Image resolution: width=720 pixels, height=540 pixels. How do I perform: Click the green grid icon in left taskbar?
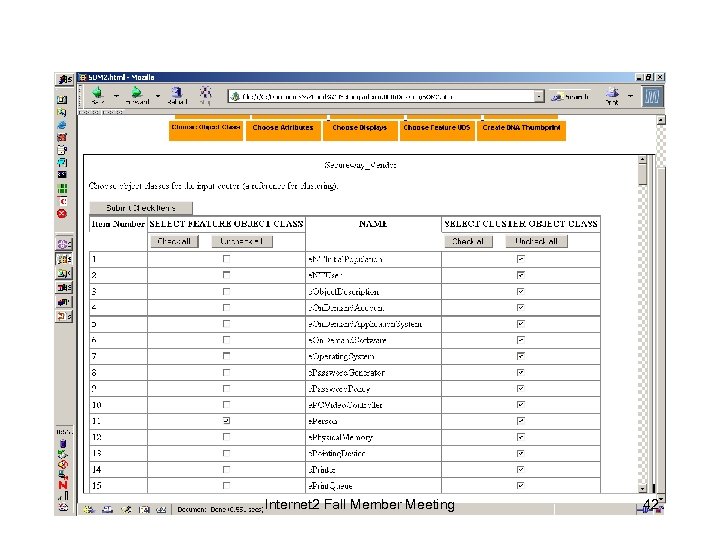[x=62, y=188]
